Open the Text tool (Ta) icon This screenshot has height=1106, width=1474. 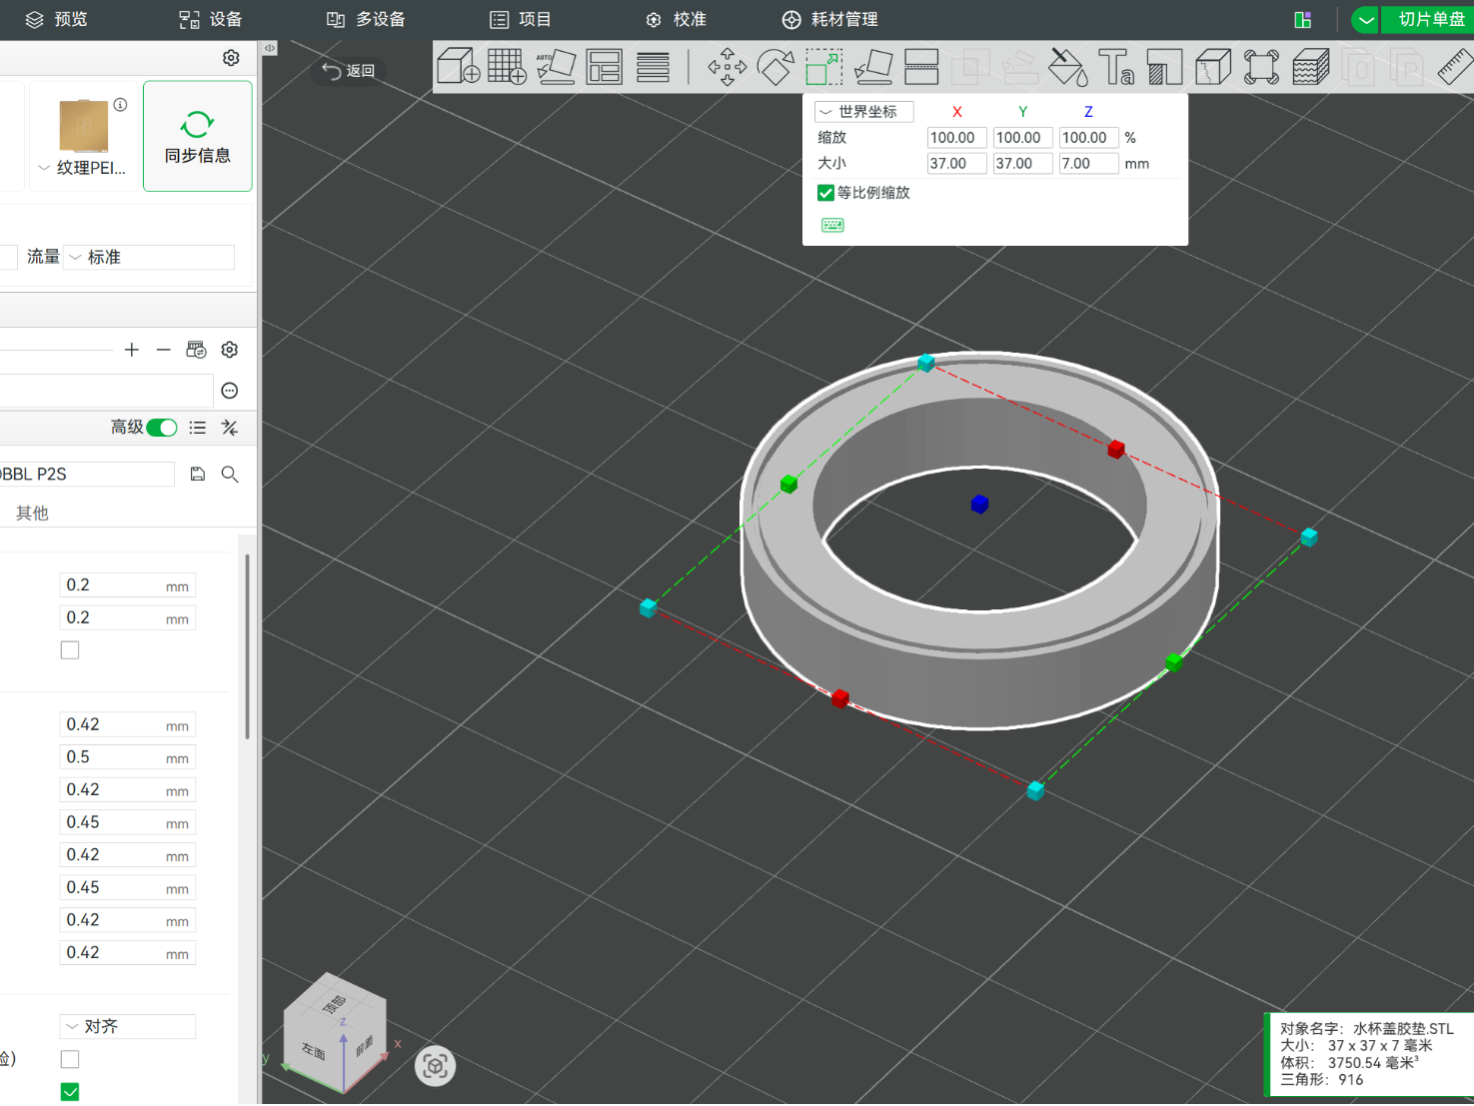point(1115,67)
